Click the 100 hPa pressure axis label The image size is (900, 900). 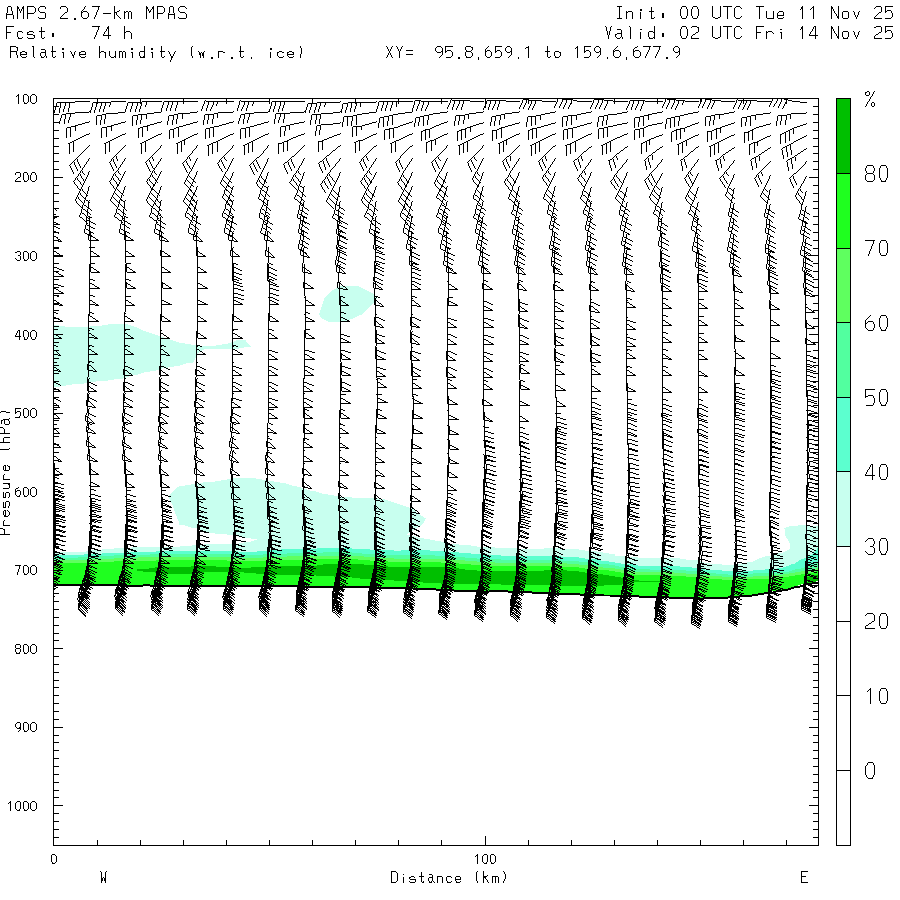point(26,99)
